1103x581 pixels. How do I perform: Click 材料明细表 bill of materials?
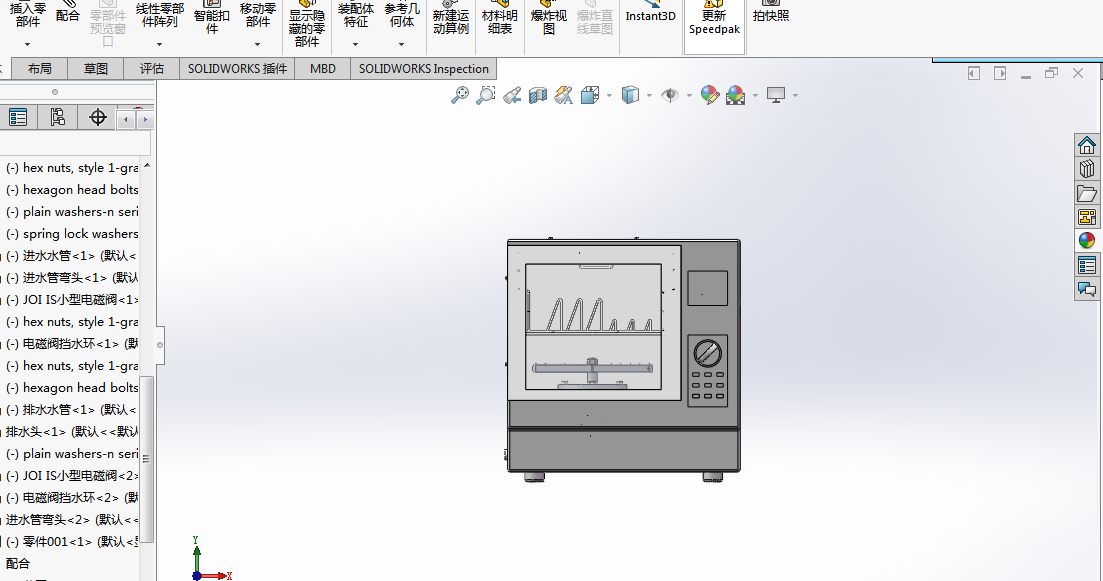[500, 19]
